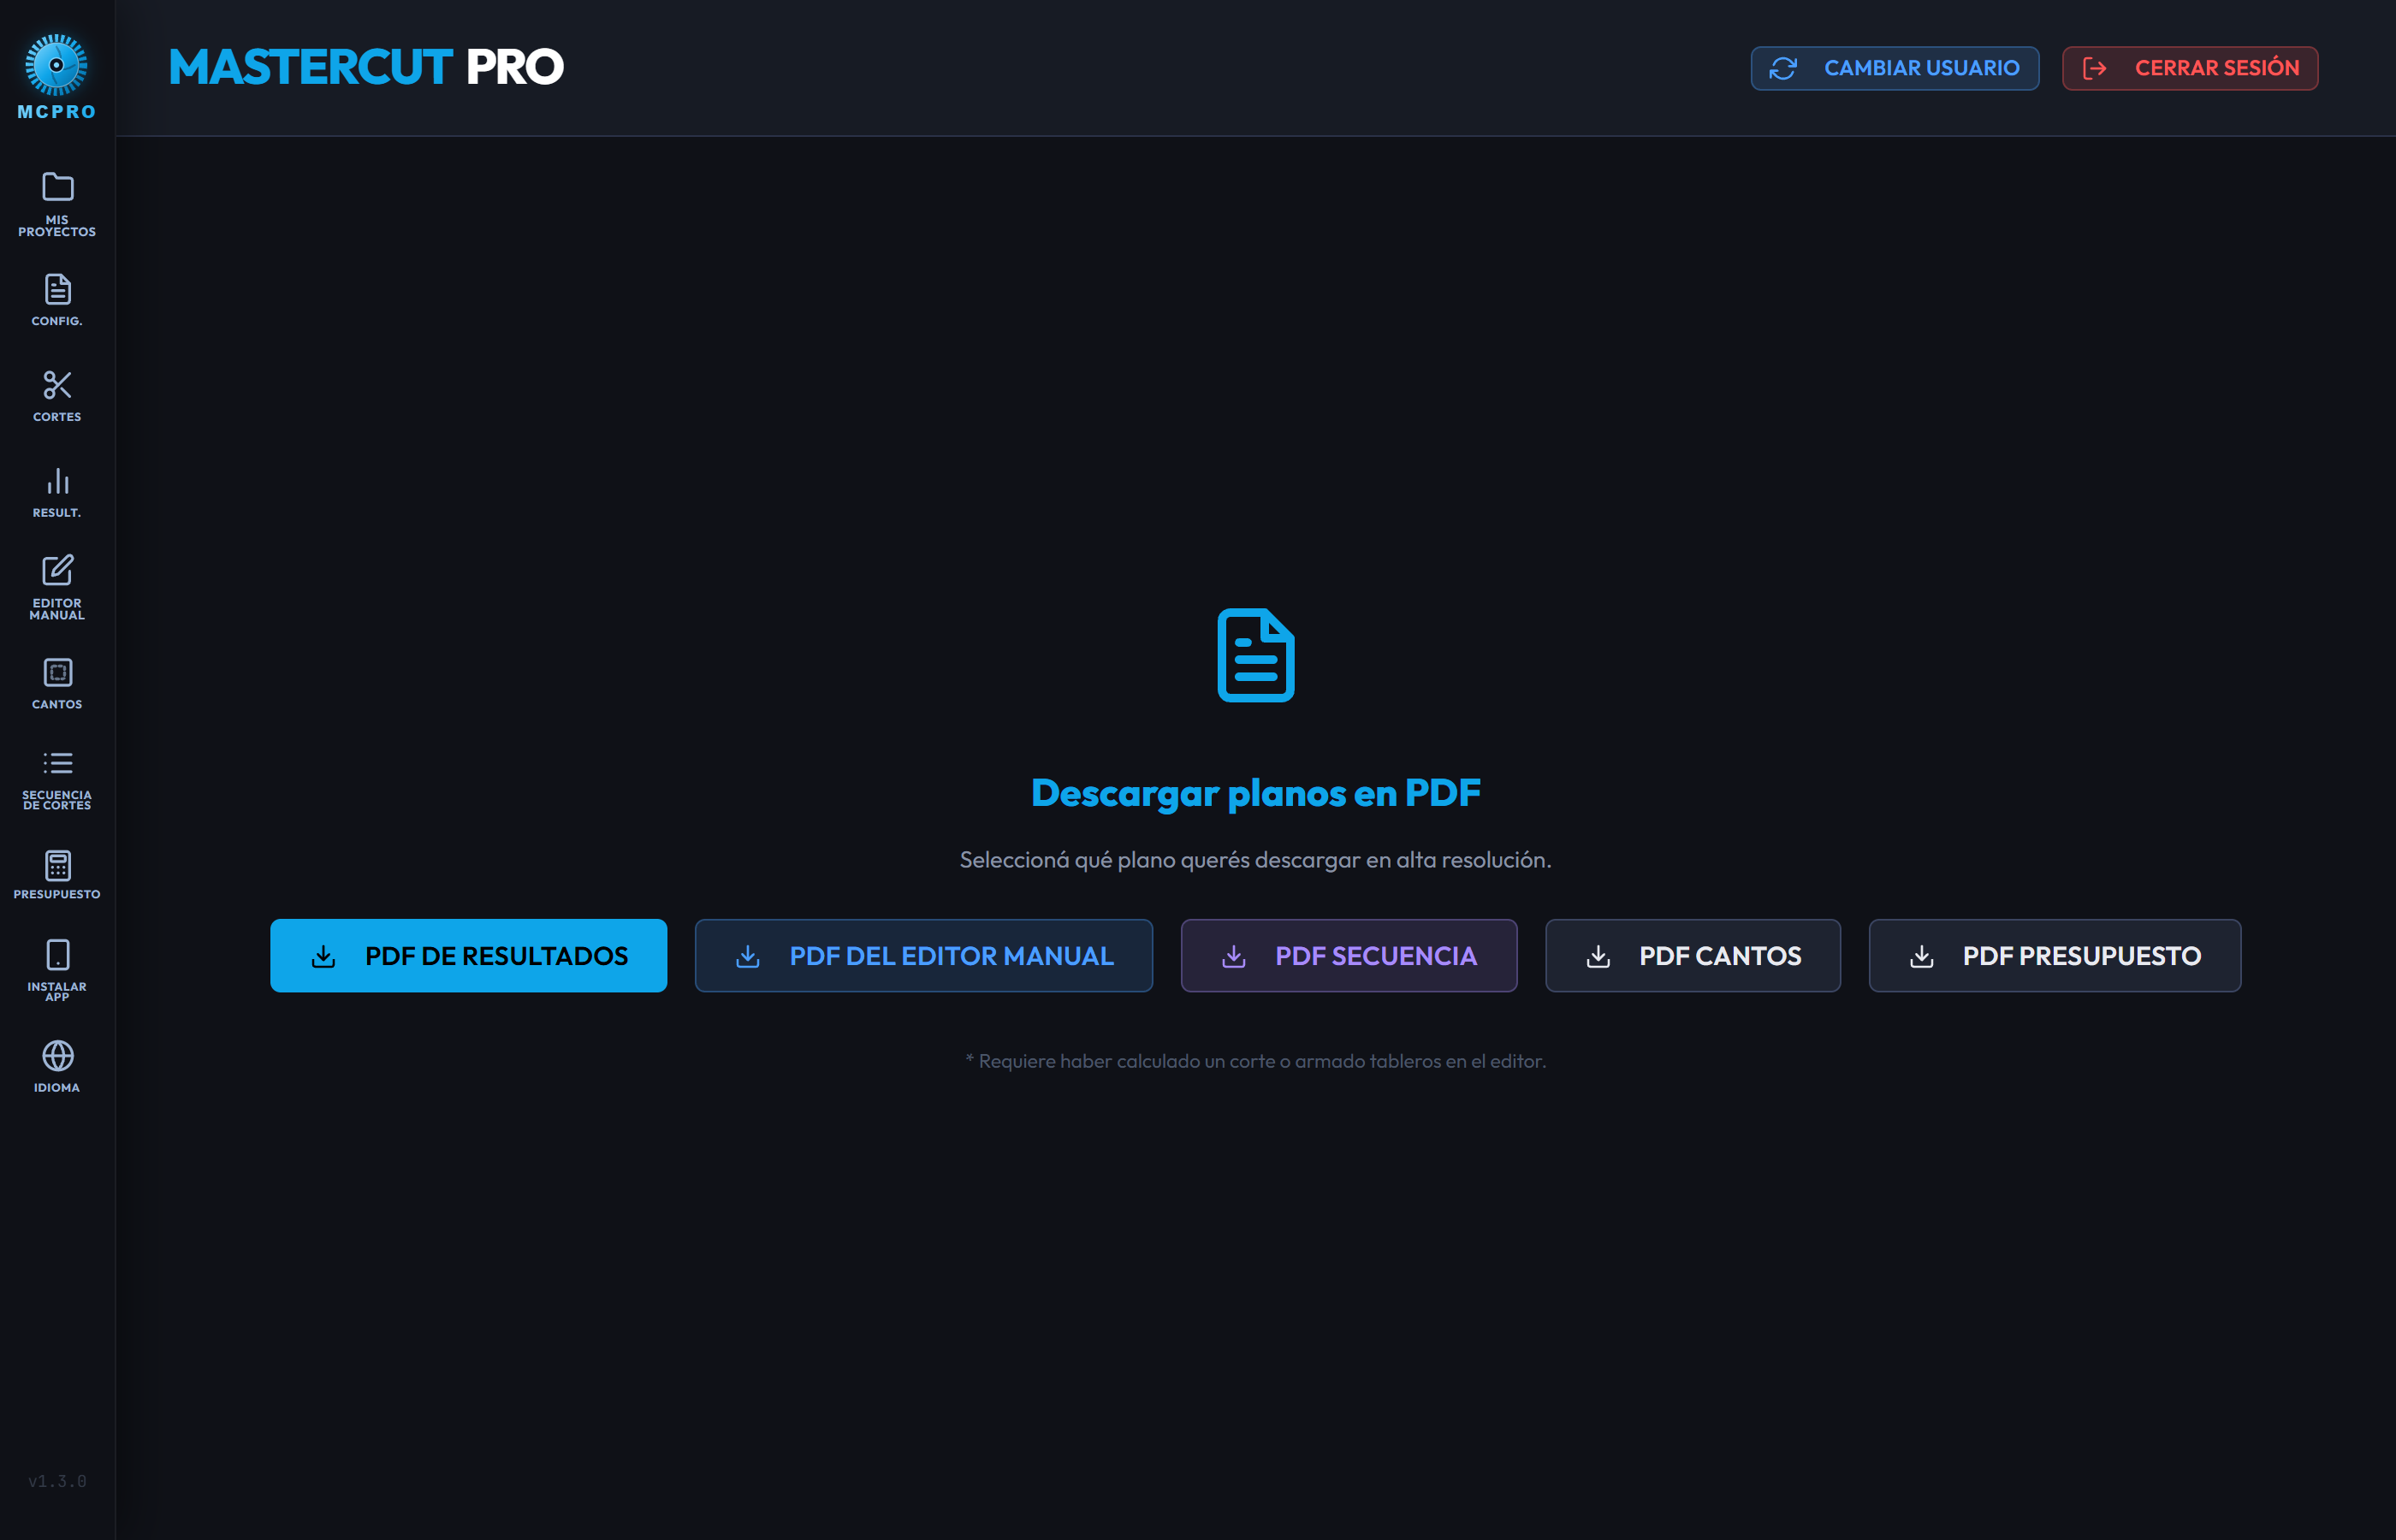The height and width of the screenshot is (1540, 2396).
Task: Navigate to Config. label in sidebar
Action: point(57,321)
